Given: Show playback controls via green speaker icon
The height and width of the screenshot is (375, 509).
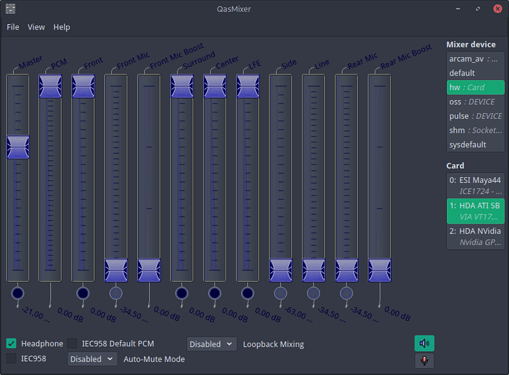Looking at the screenshot, I should point(424,343).
